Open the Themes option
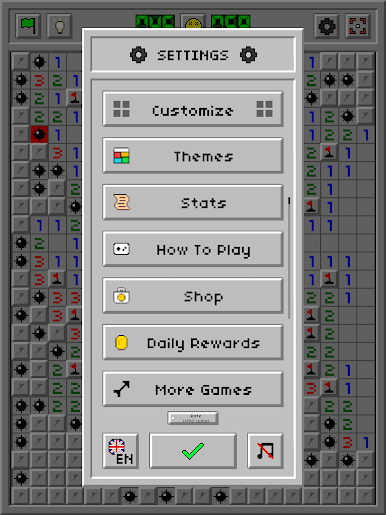Viewport: 386px width, 515px height. 193,156
